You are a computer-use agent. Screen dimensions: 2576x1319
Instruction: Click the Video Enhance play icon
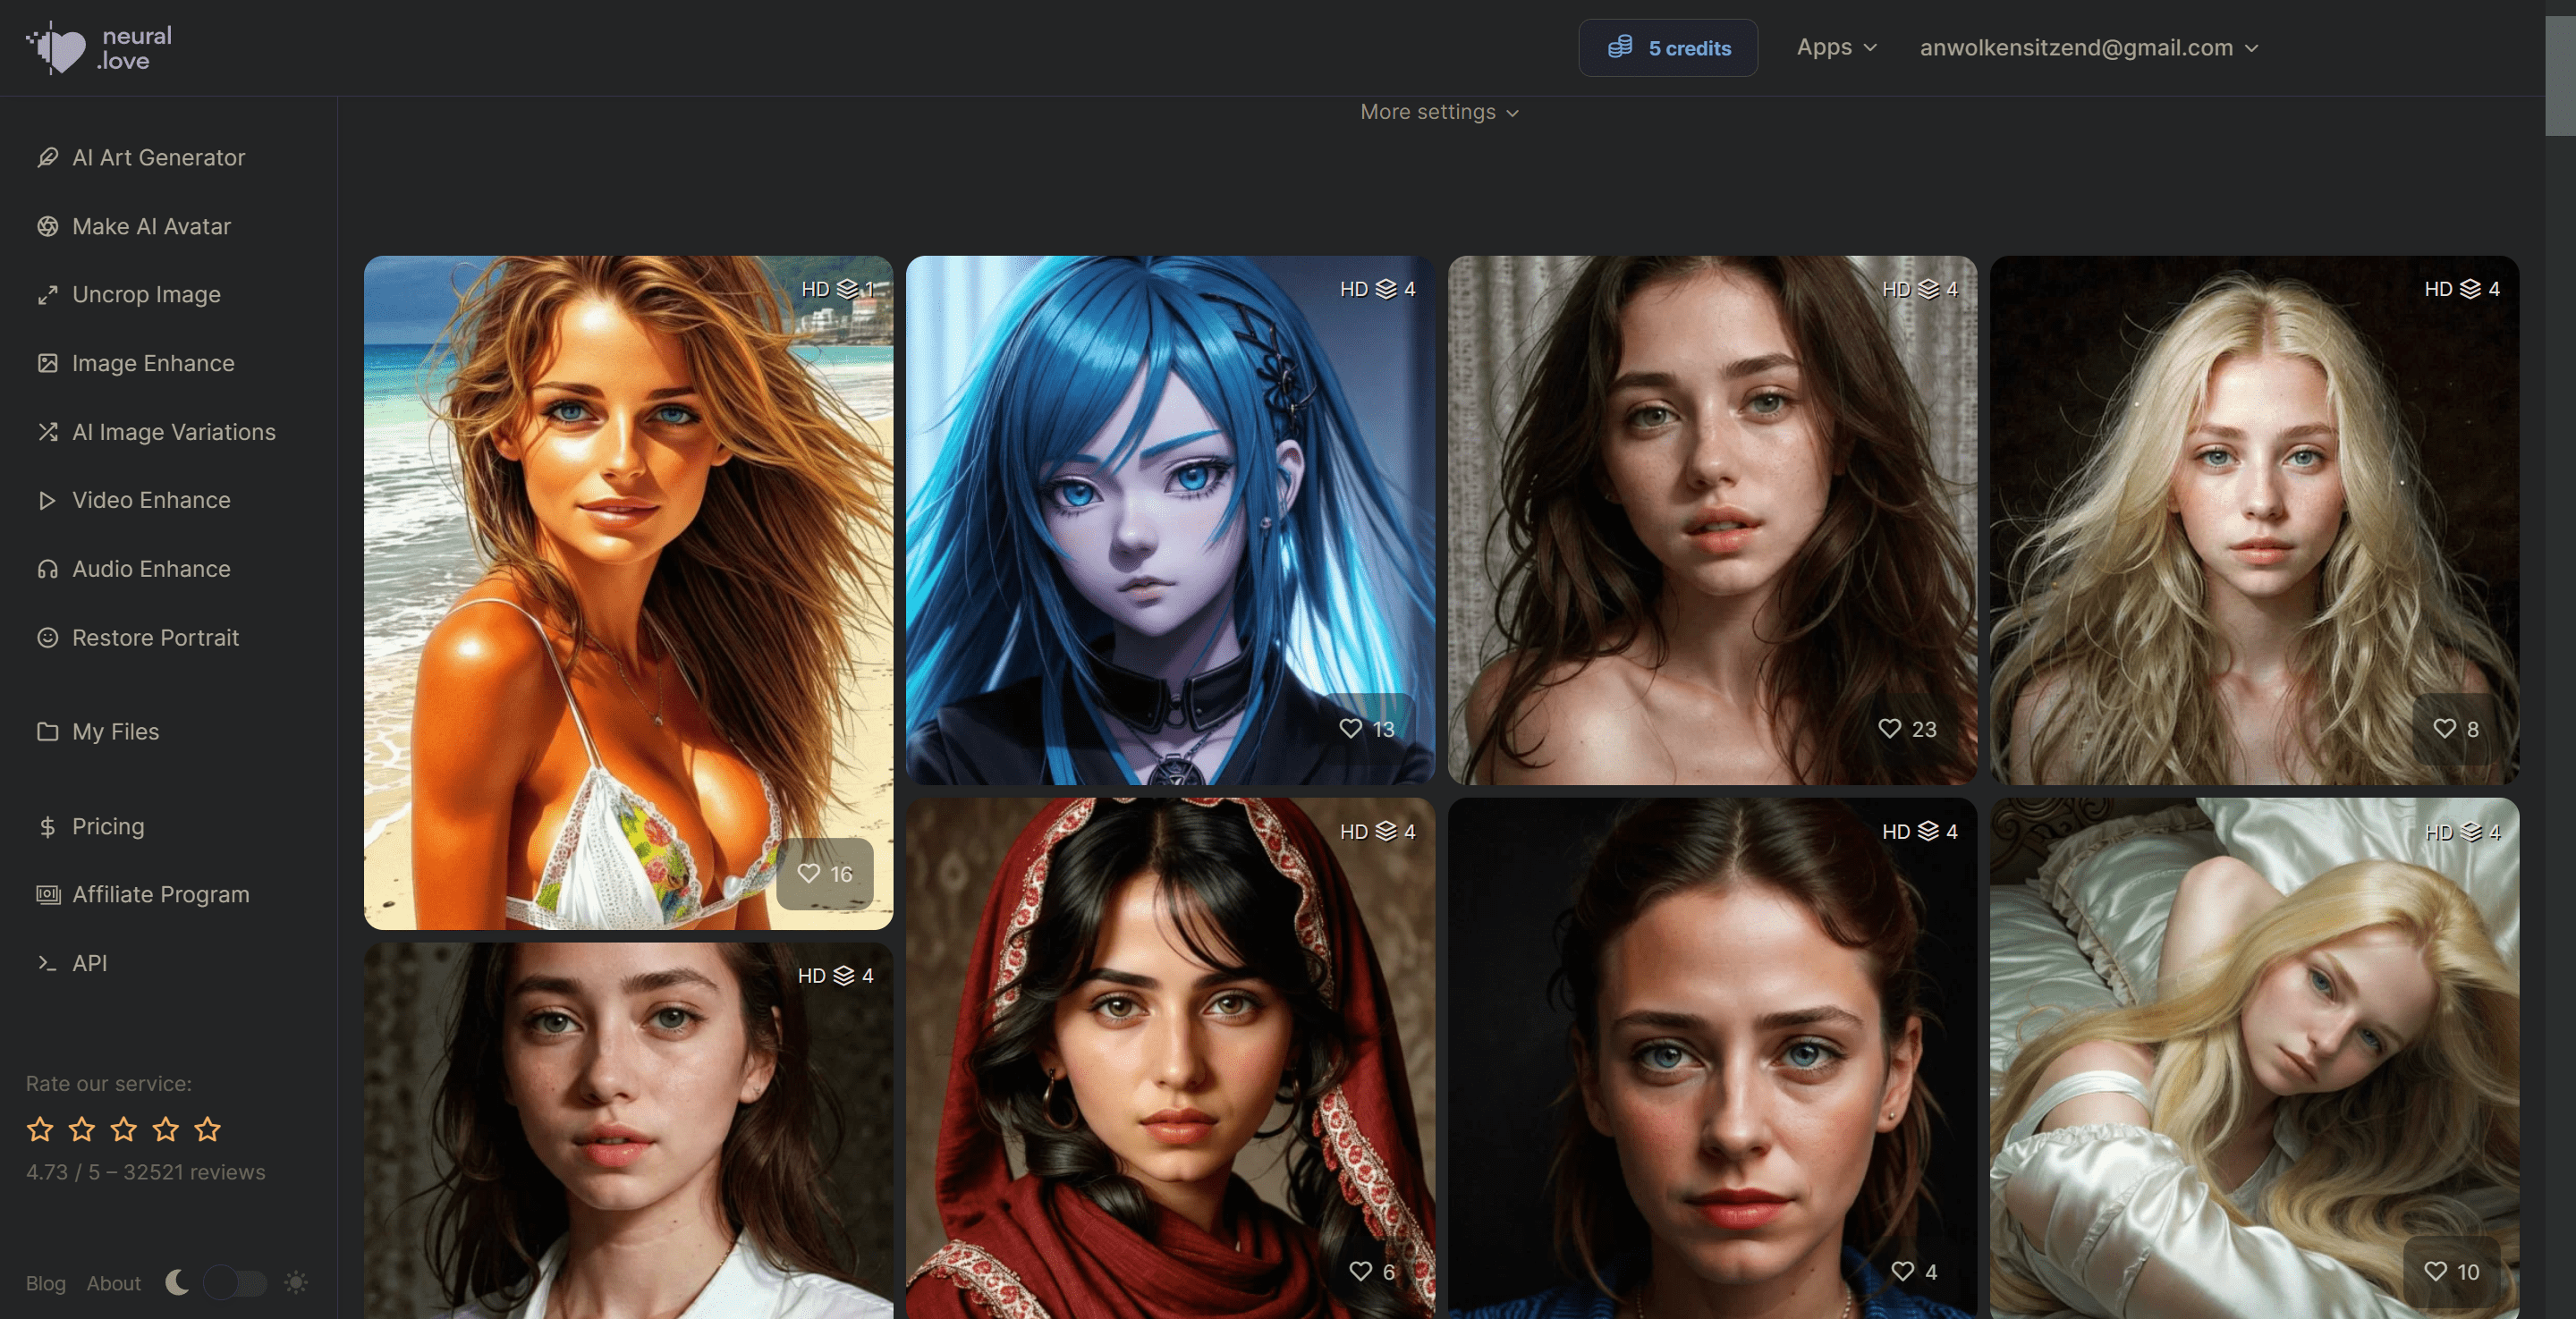point(47,500)
